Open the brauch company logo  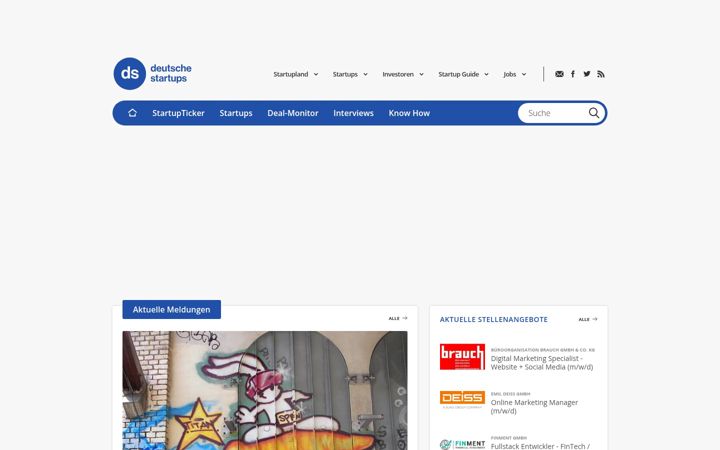462,357
